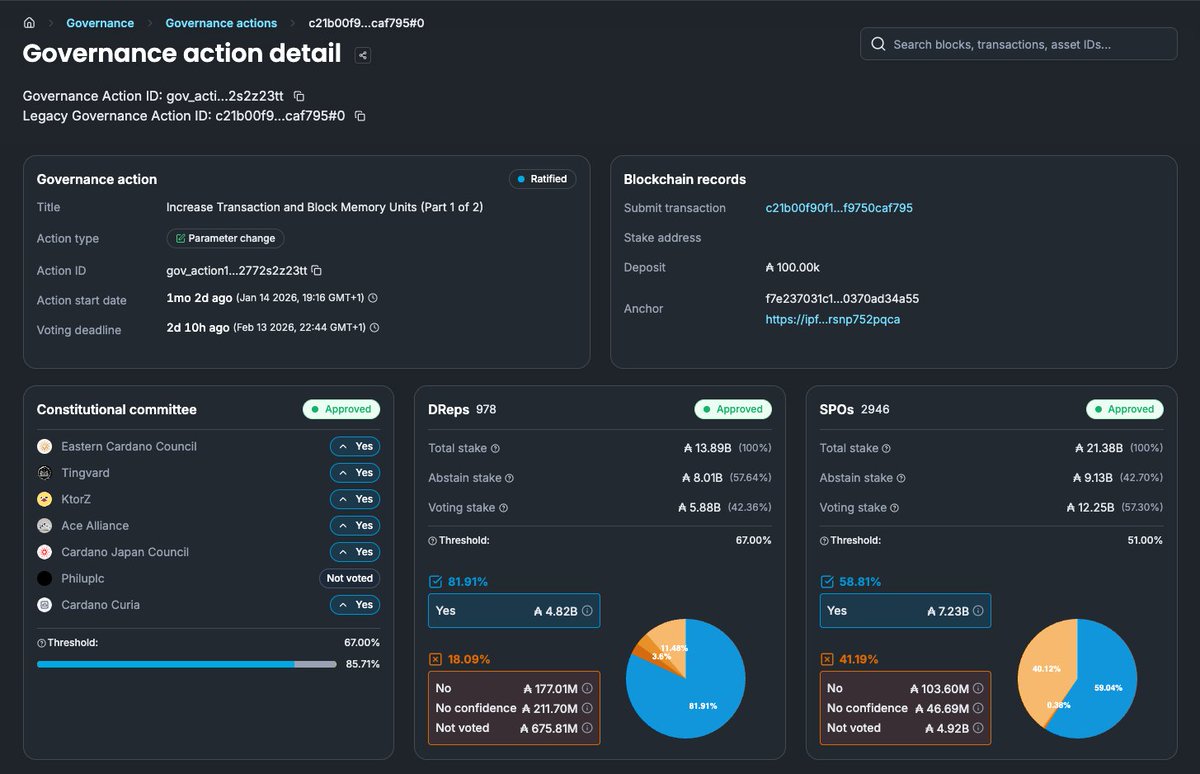Copy the Legacy Governance Action ID

coord(360,116)
